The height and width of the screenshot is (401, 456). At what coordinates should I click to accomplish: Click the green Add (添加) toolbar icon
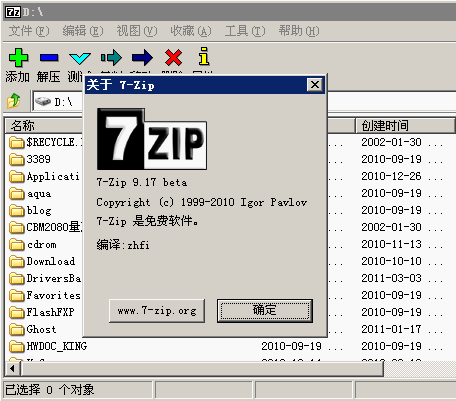tap(18, 57)
